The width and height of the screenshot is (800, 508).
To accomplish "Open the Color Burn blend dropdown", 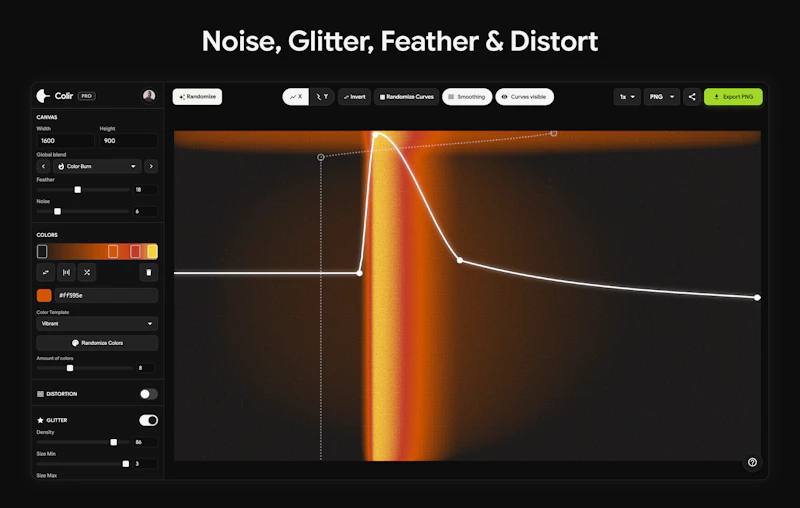I will [97, 166].
